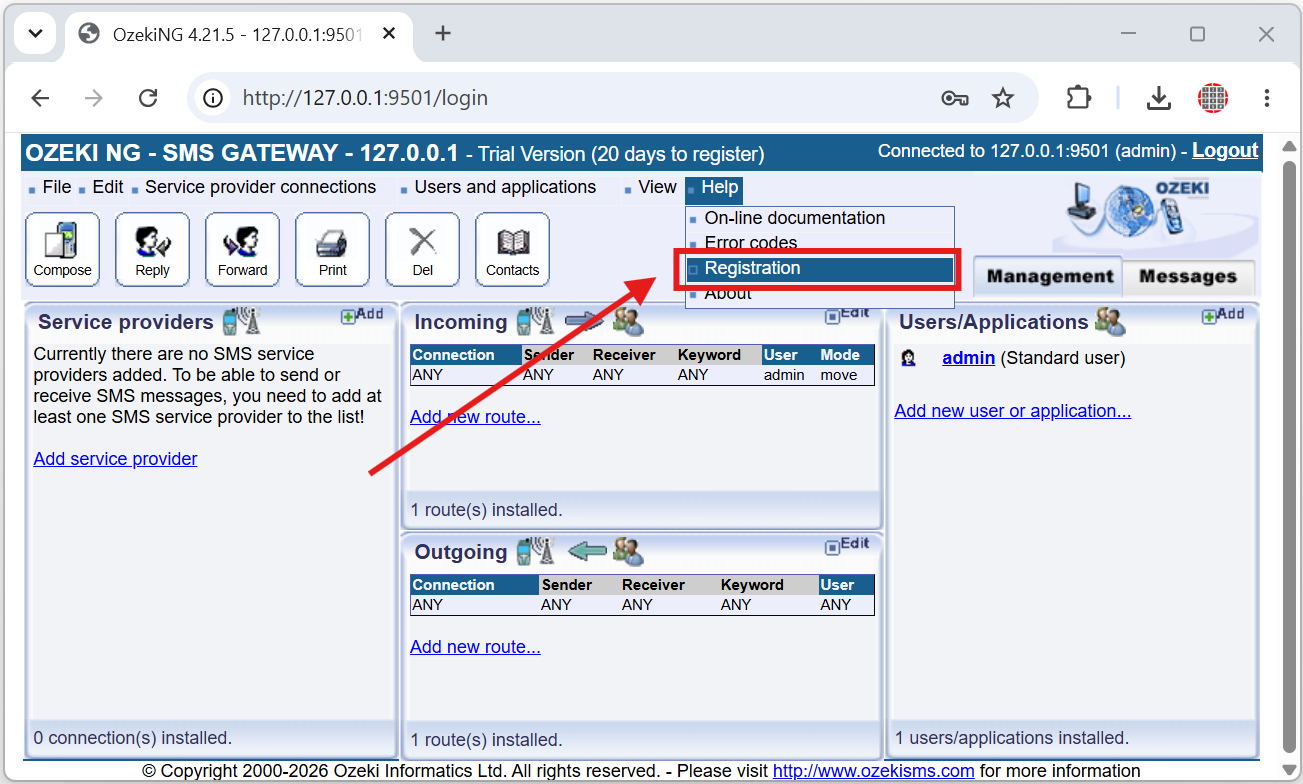Click Add new route in Outgoing
Screen dimensions: 1303x784
475,647
